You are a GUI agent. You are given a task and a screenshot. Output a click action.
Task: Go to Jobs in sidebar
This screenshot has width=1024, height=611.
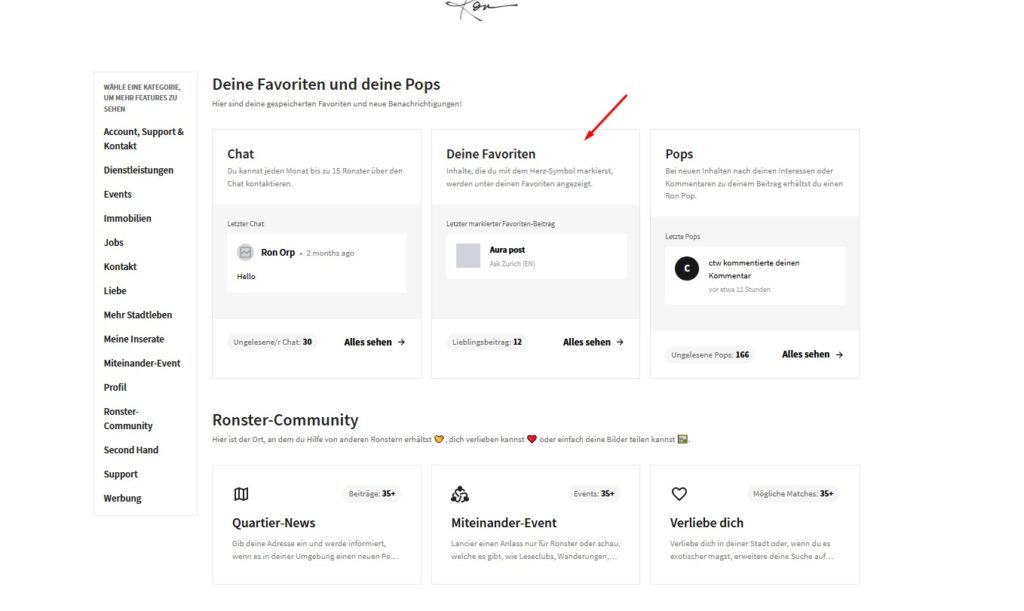tap(114, 242)
